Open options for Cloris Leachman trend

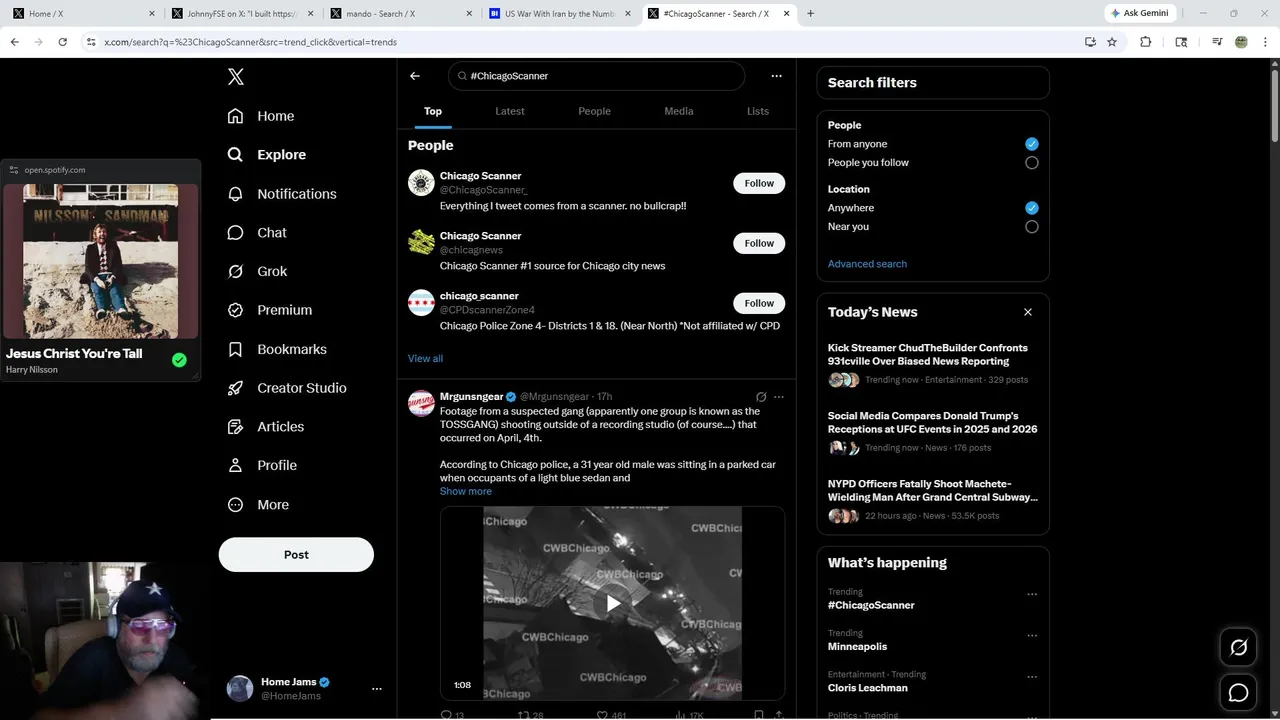(x=1032, y=677)
